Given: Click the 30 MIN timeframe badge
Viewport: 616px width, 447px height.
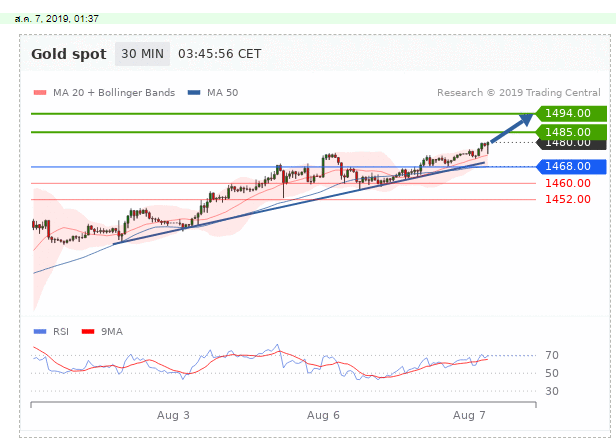Looking at the screenshot, I should [142, 54].
